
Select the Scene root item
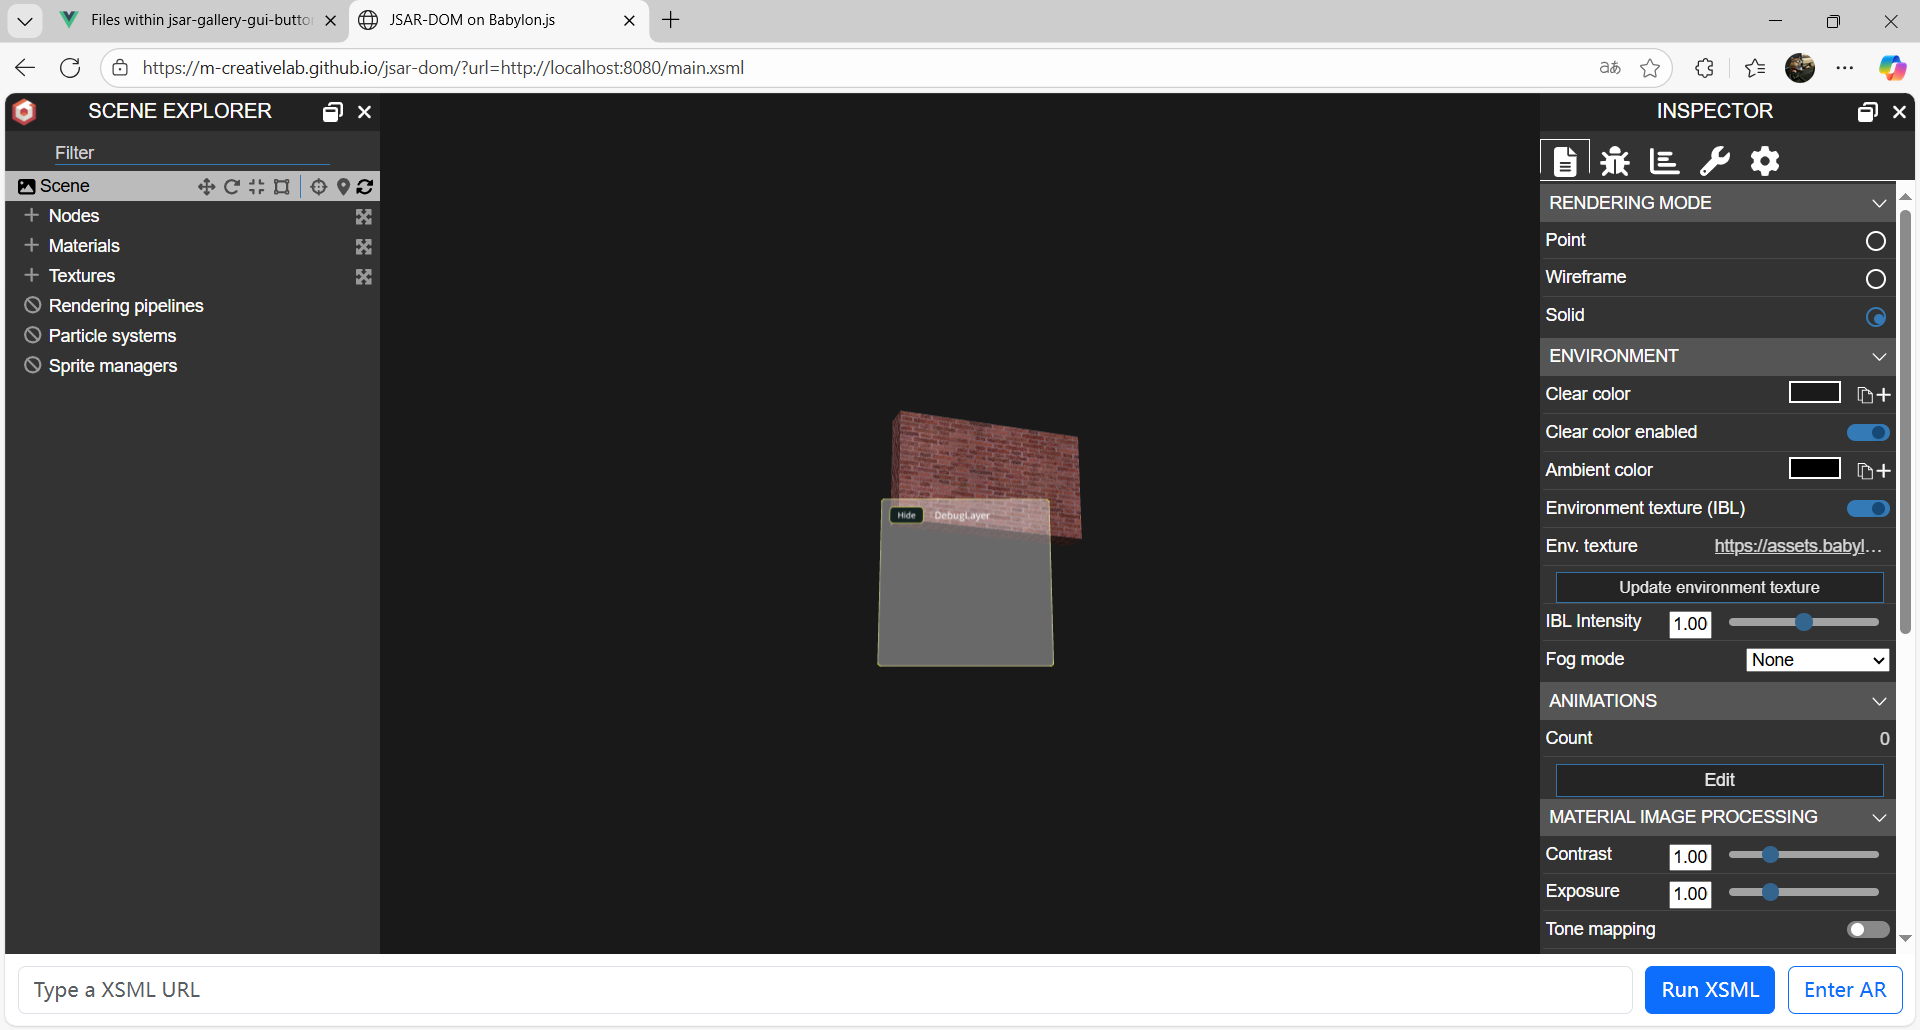tap(65, 186)
